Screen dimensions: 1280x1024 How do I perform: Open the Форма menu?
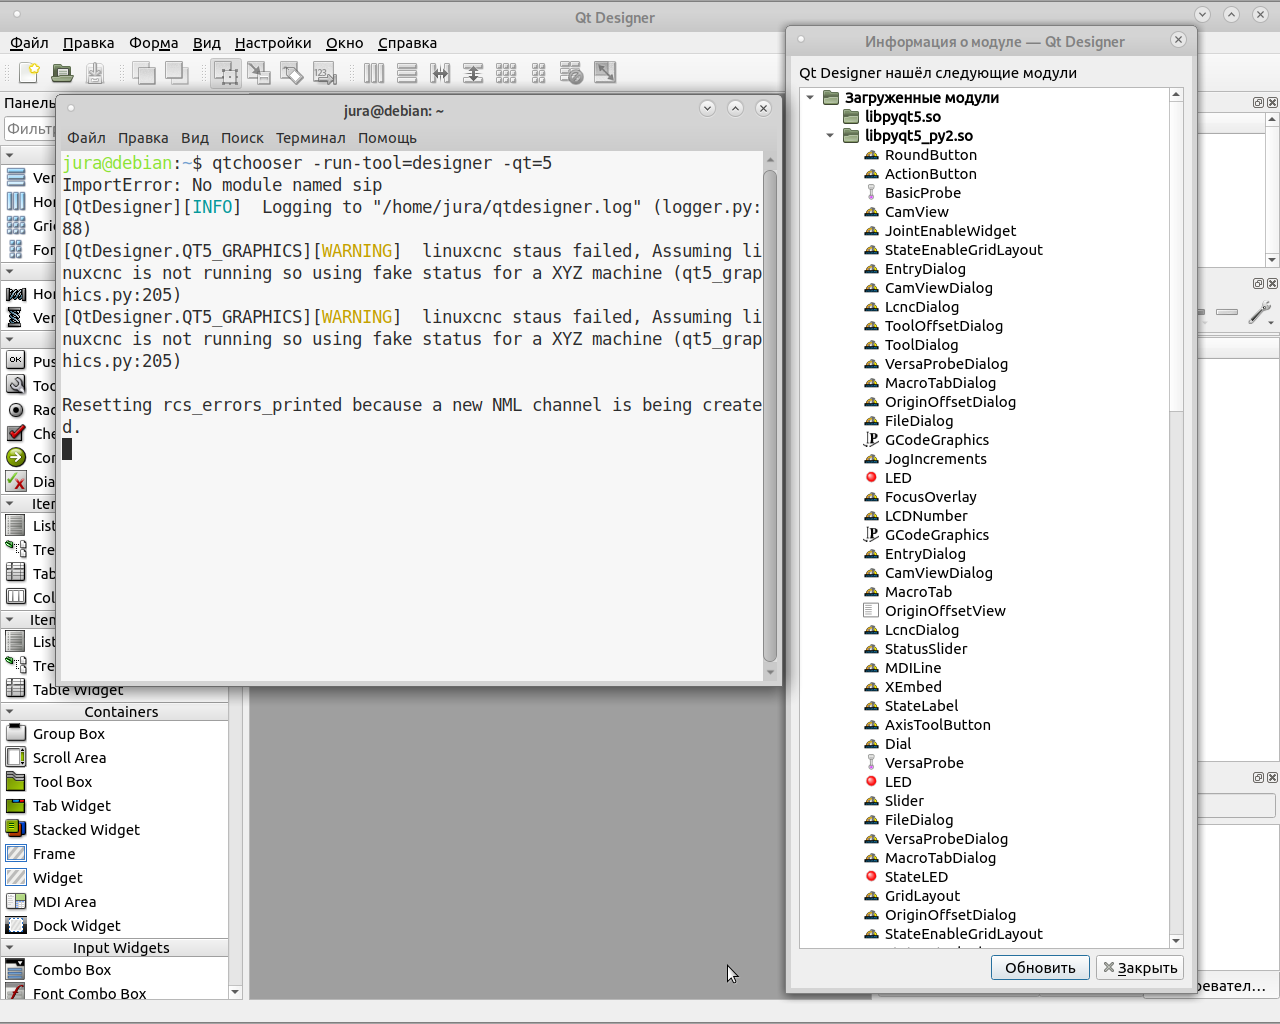153,43
